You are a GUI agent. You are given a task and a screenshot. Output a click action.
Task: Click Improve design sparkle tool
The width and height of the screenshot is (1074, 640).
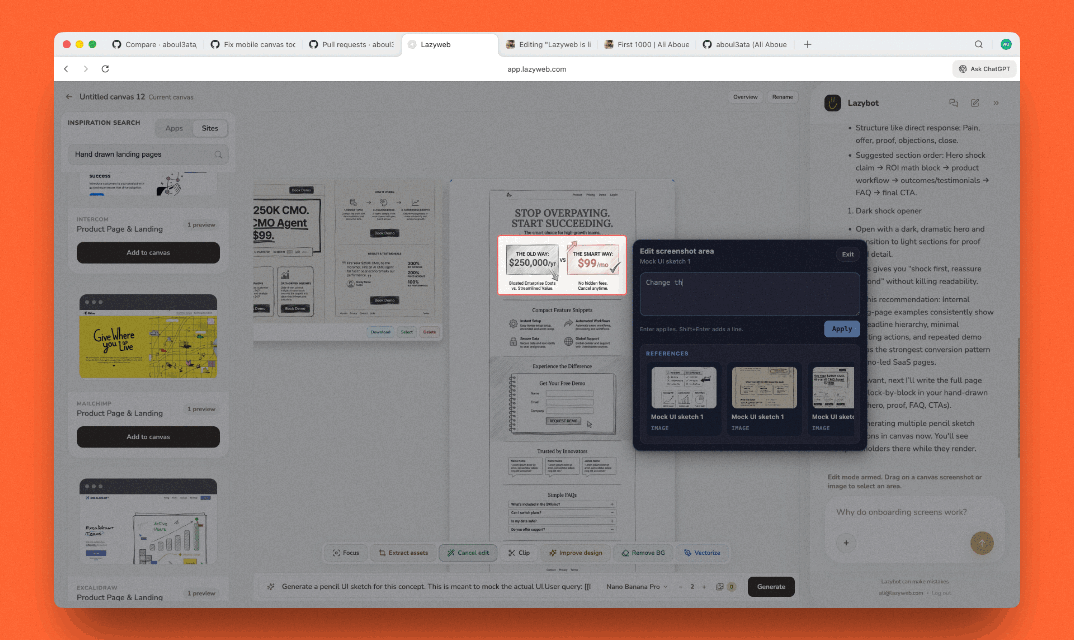coord(575,553)
